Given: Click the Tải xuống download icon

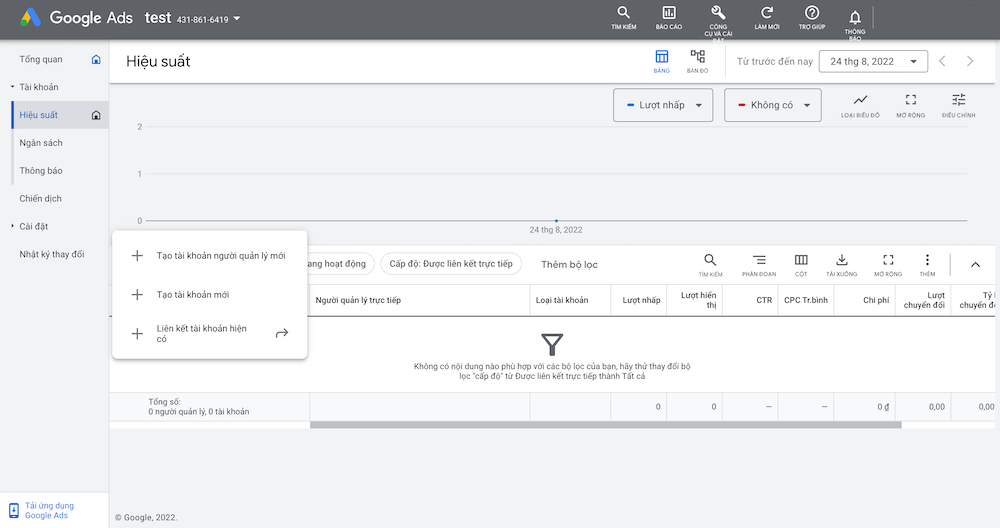Looking at the screenshot, I should pos(841,264).
